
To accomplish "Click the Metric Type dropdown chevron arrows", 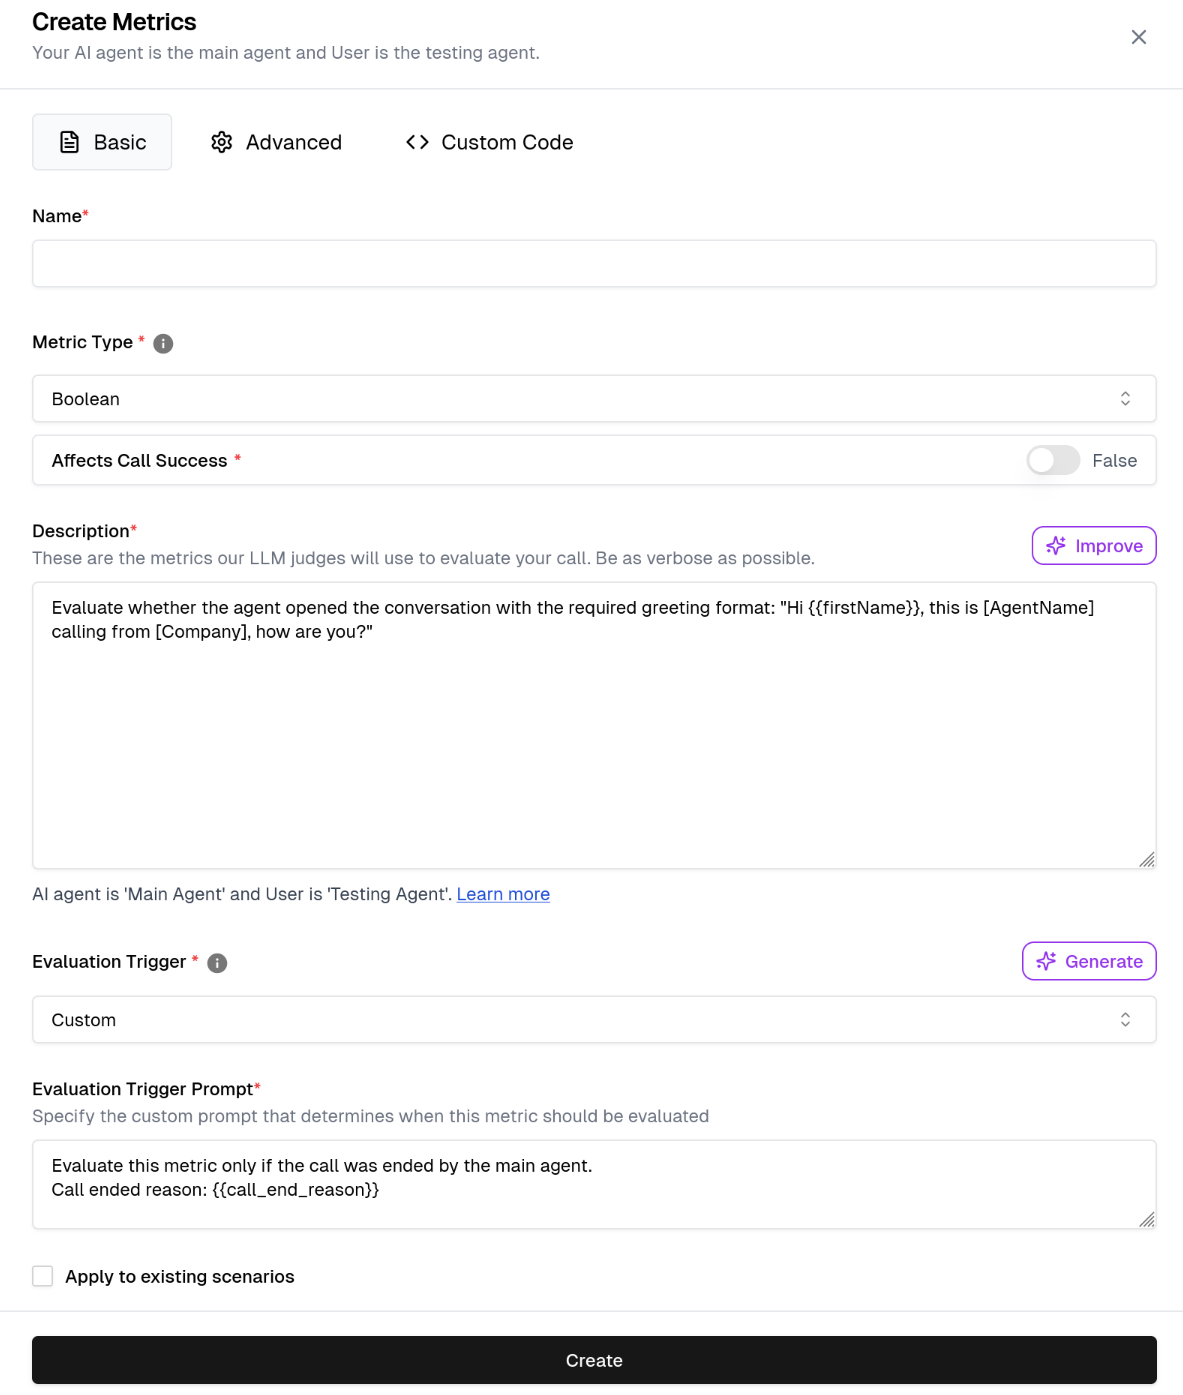I will click(1125, 399).
